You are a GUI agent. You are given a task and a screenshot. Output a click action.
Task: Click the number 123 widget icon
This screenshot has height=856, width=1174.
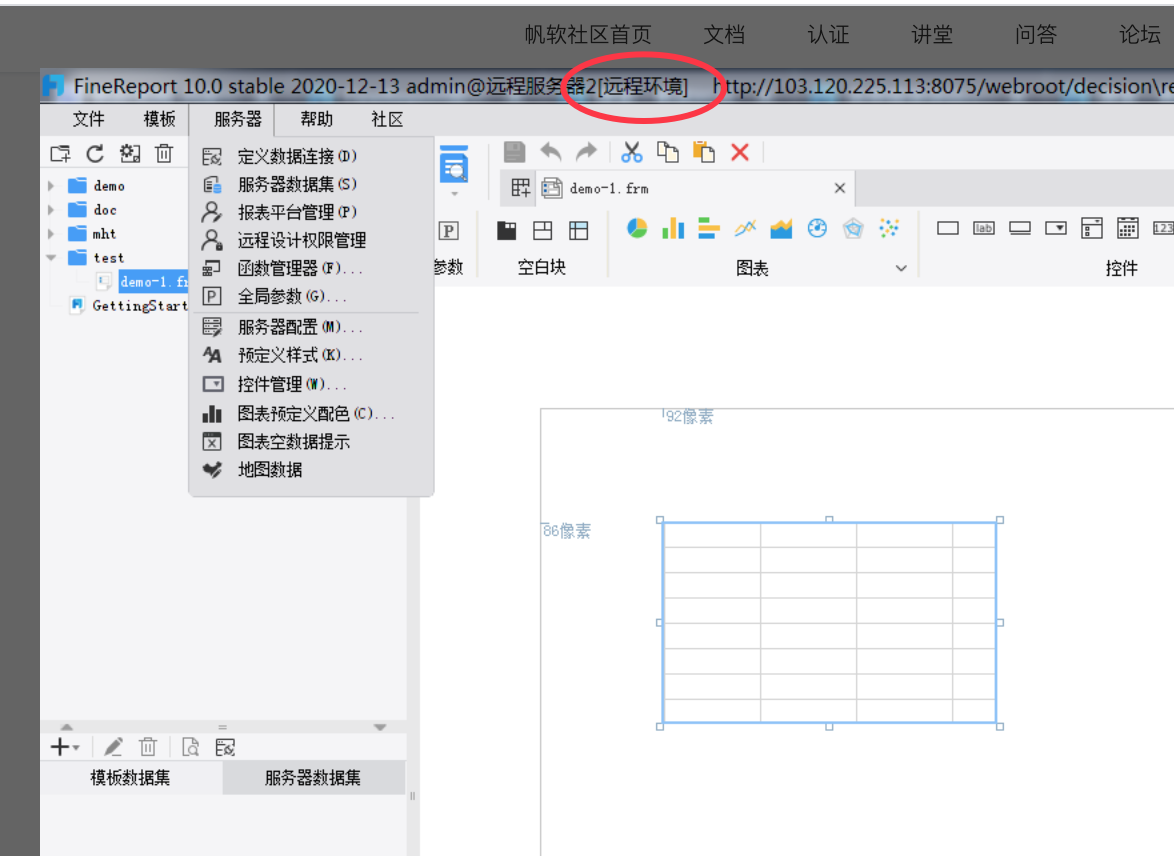tap(1163, 228)
